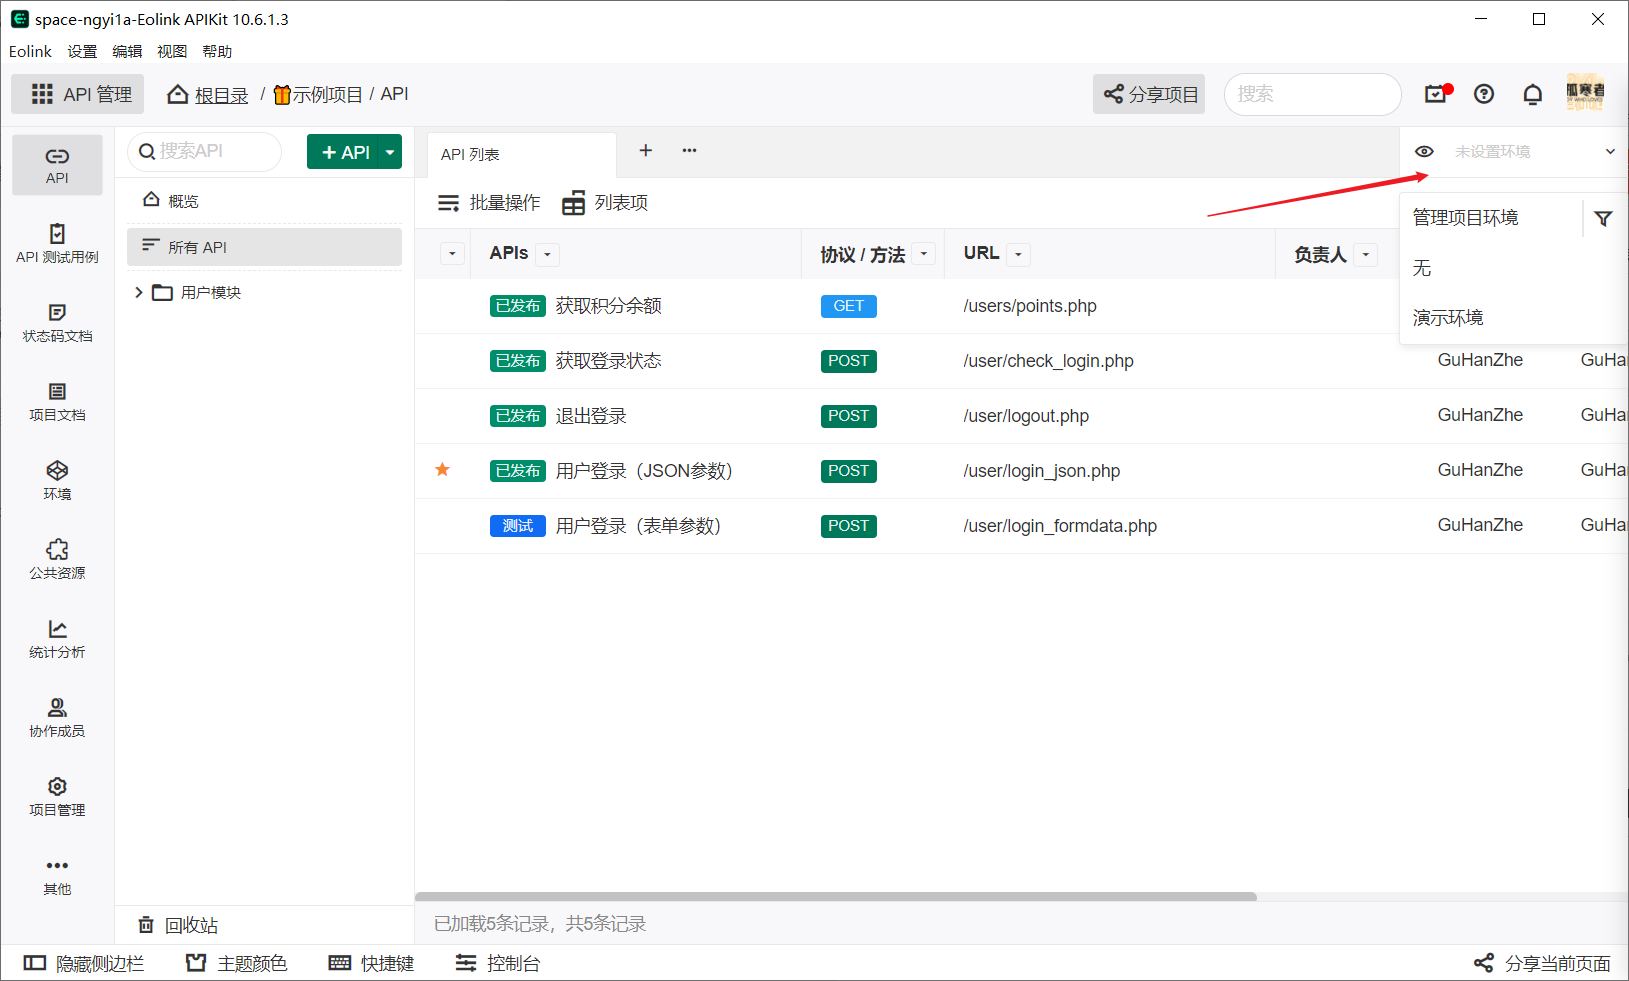This screenshot has height=981, width=1629.
Task: Click 隐藏侧边栏 to hide sidebar
Action: 85,963
